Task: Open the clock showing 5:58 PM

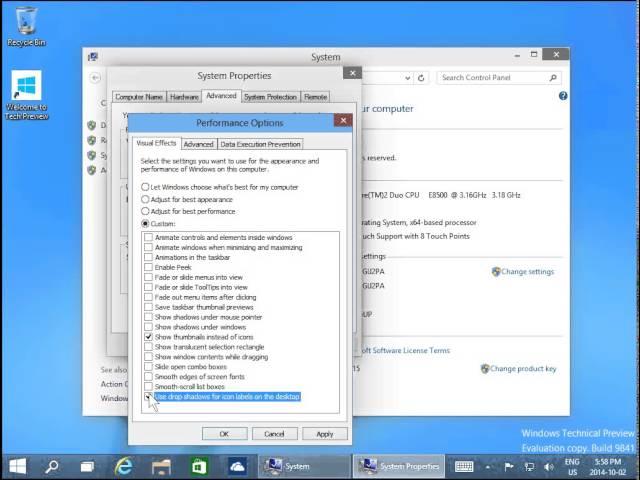Action: tap(608, 467)
